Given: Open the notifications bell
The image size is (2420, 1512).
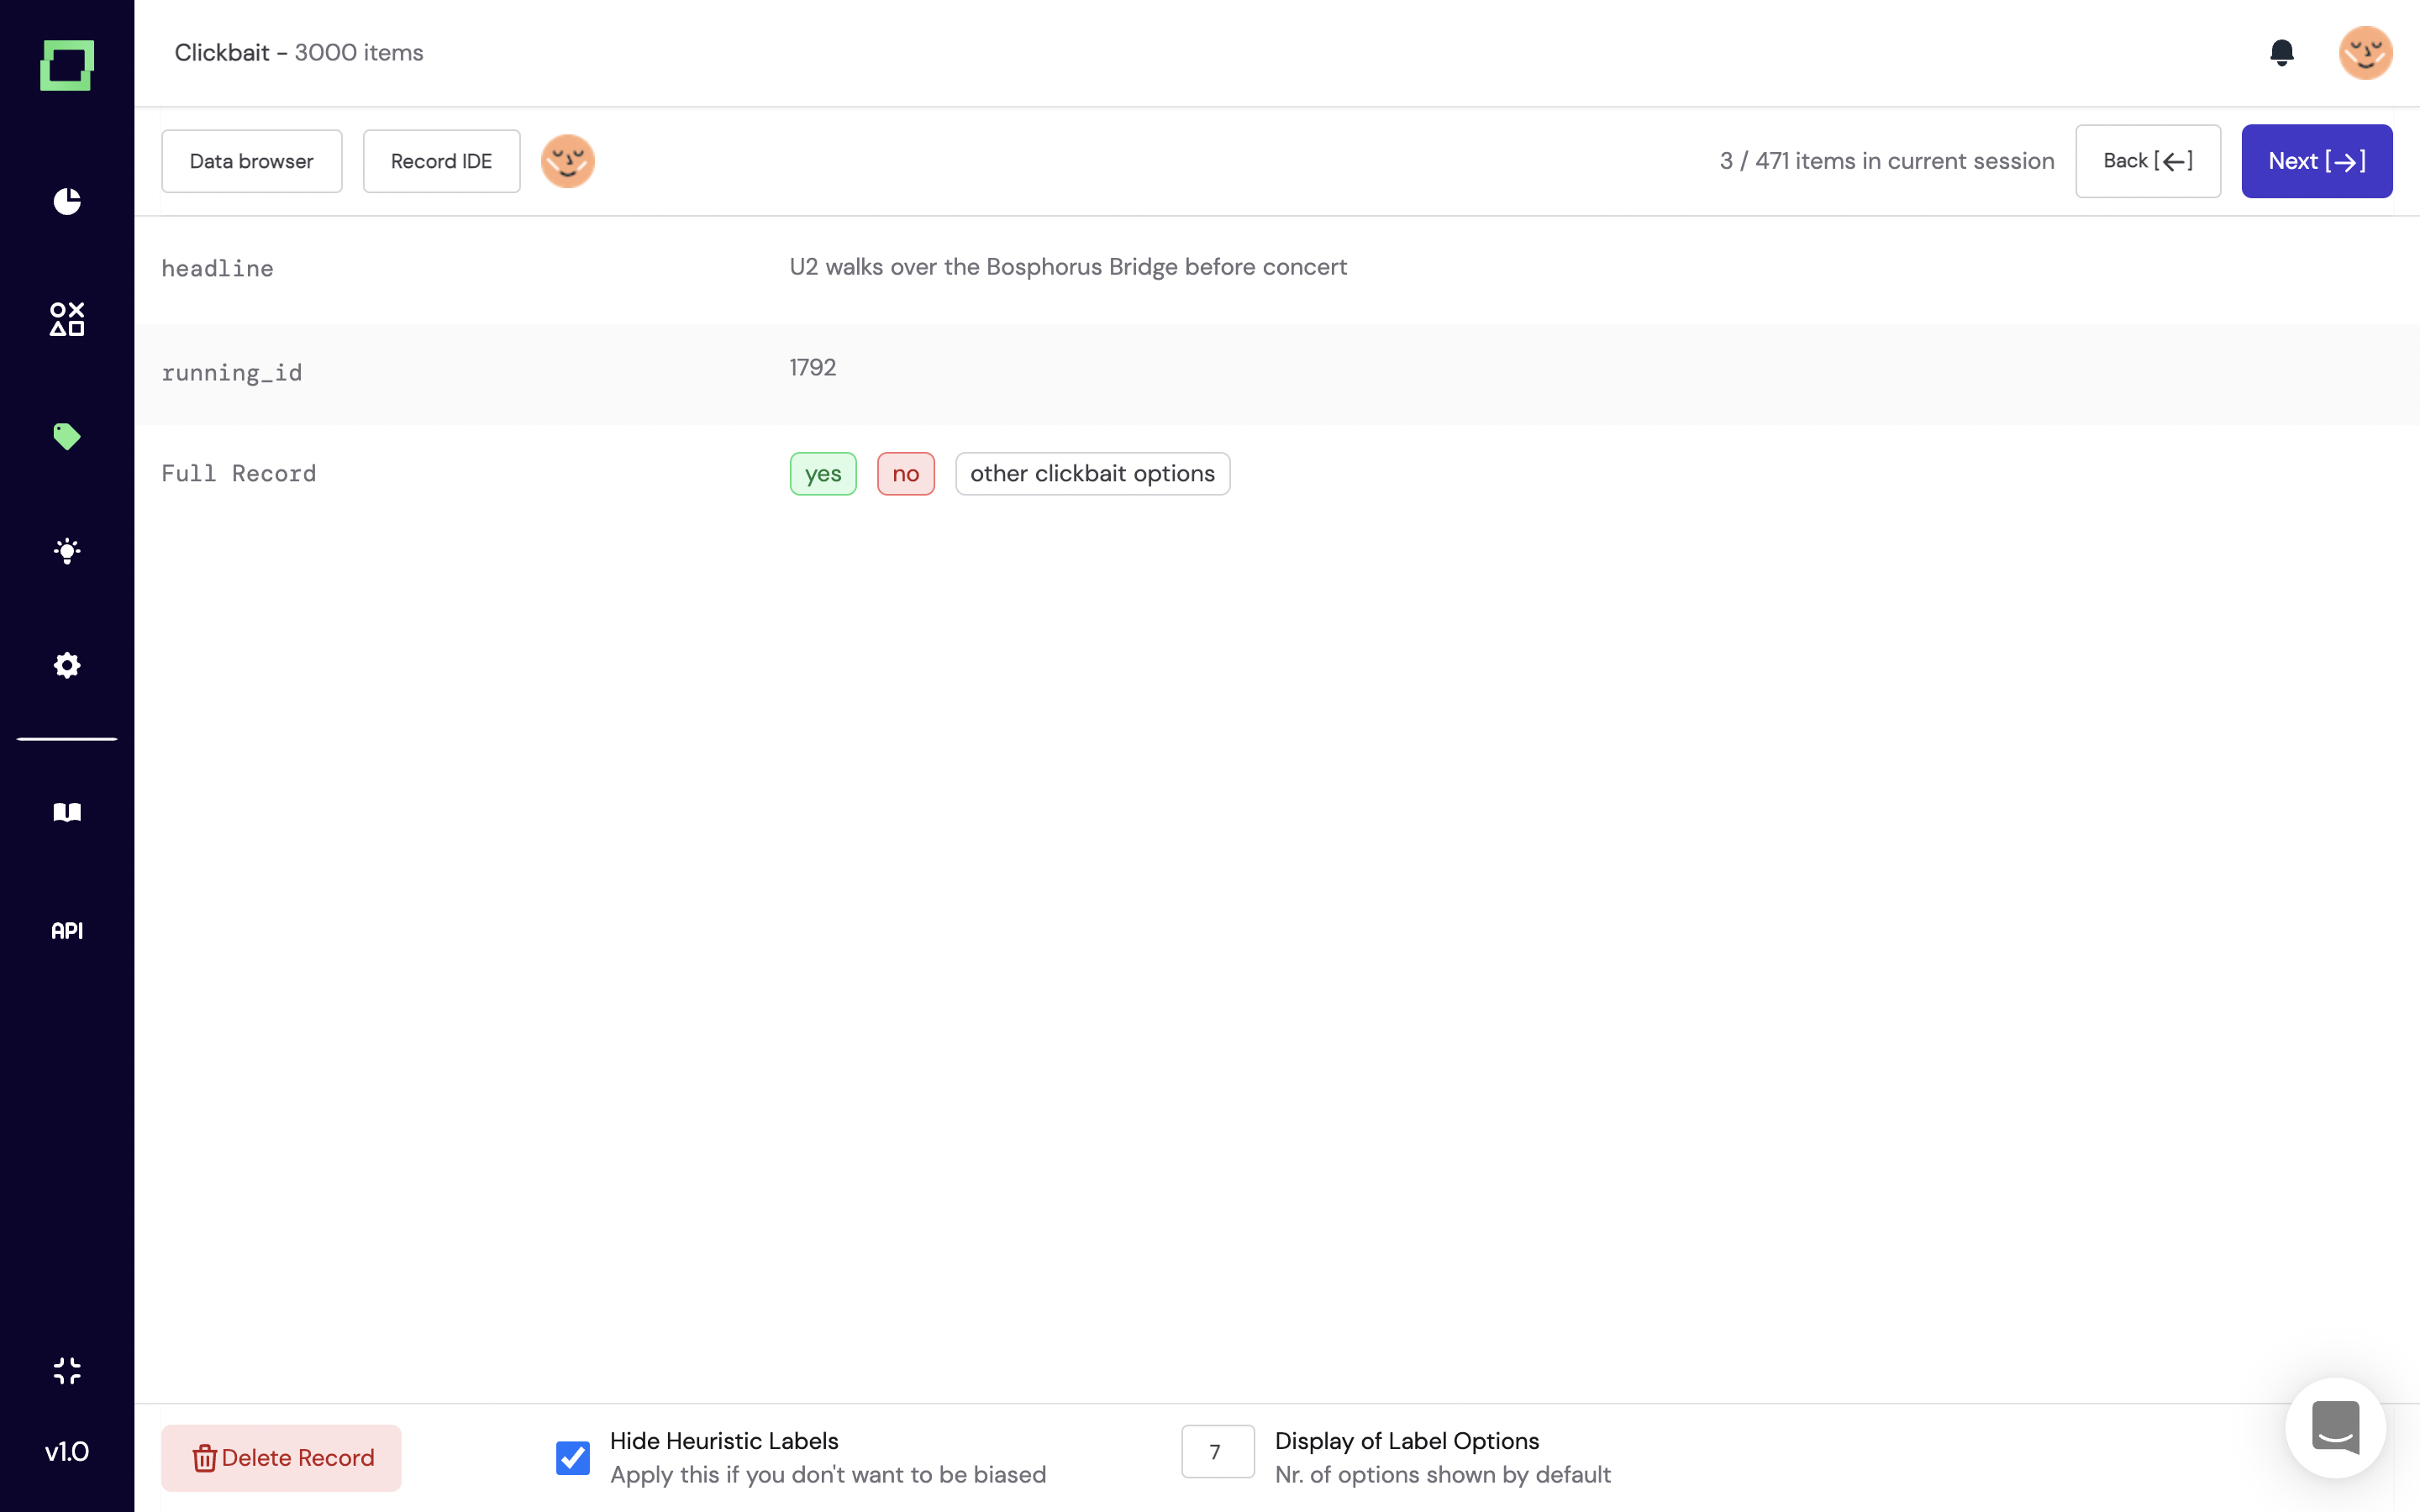Looking at the screenshot, I should [x=2281, y=52].
